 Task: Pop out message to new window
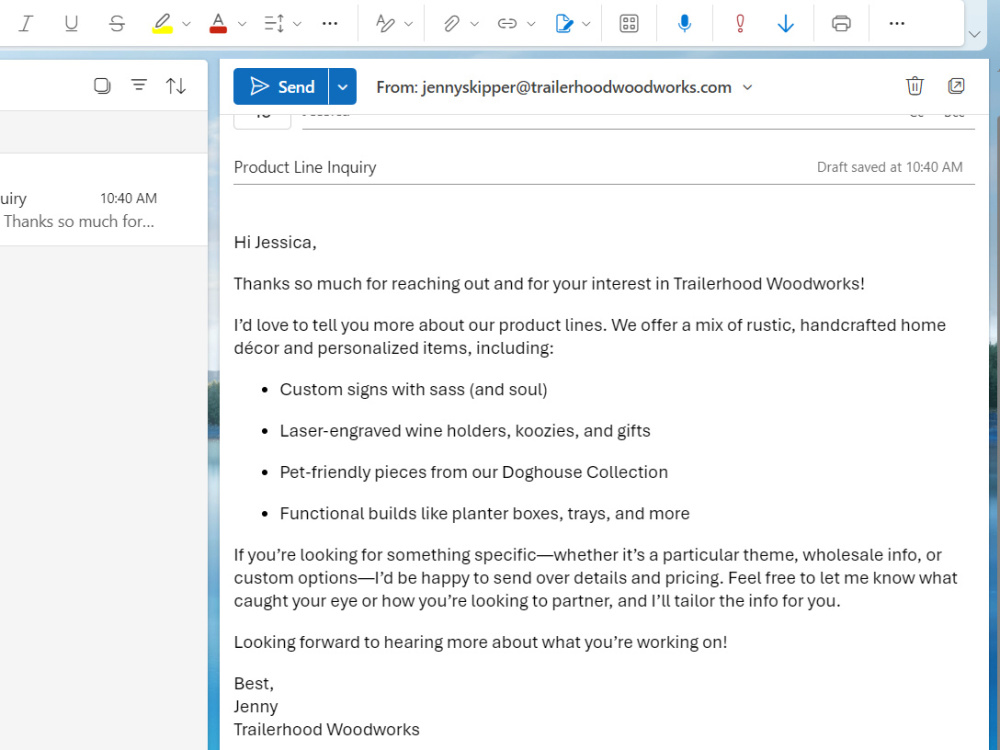956,86
